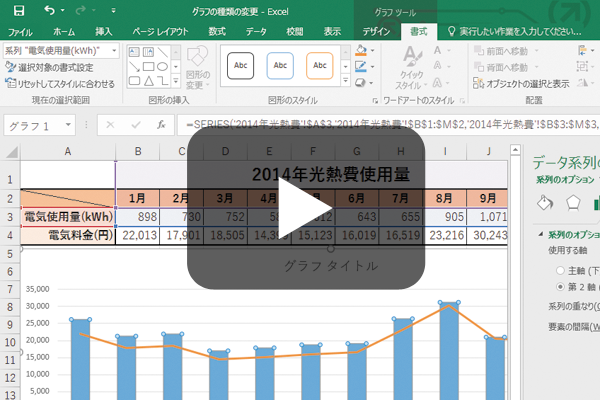Open the shape styles dialog launcher

[375, 101]
